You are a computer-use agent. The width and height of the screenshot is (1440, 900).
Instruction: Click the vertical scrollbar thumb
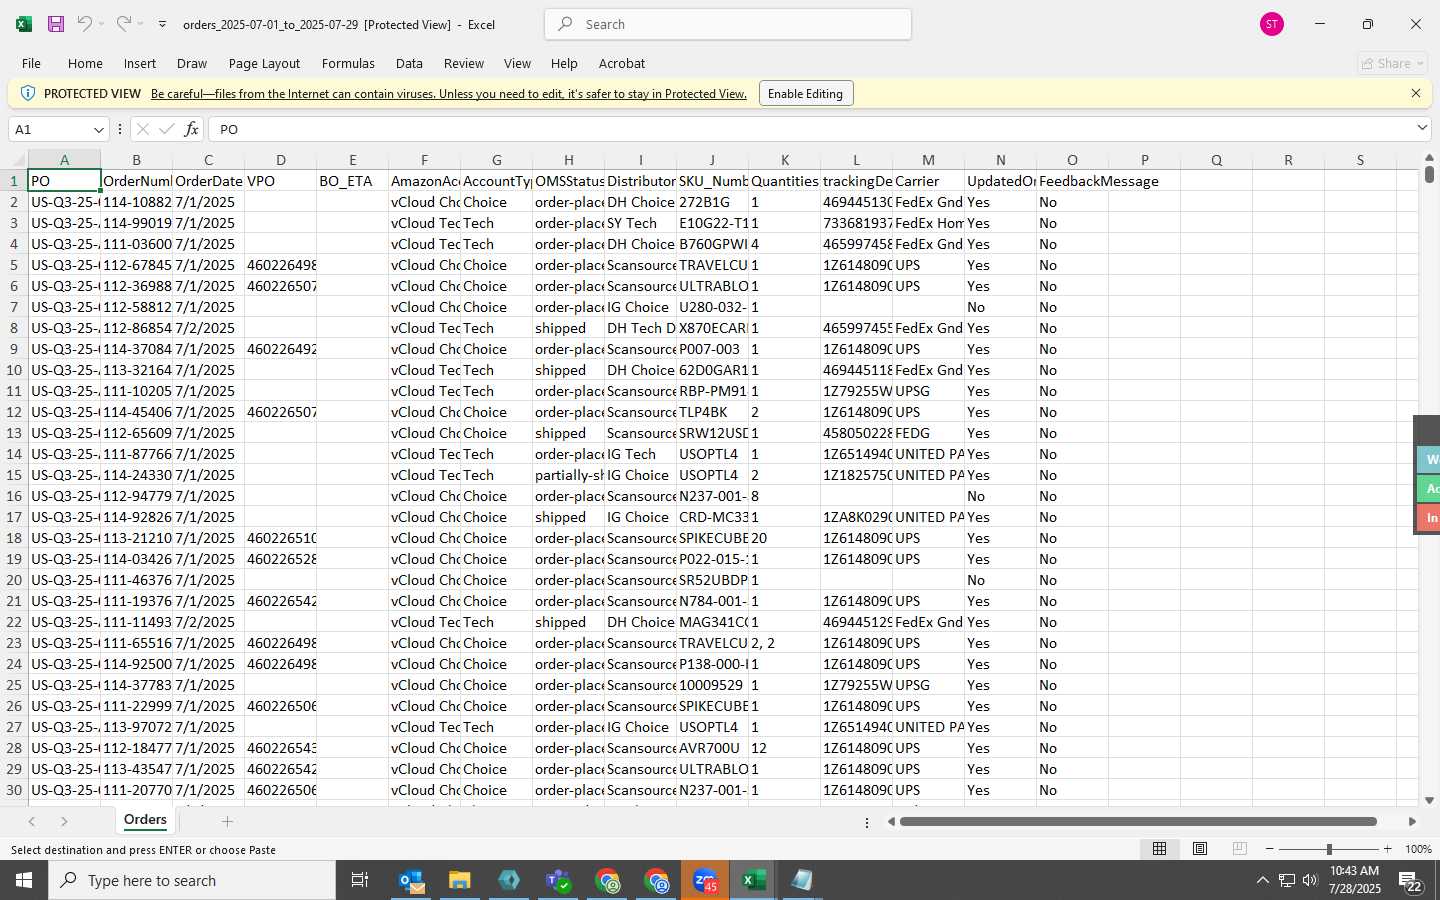coord(1429,175)
